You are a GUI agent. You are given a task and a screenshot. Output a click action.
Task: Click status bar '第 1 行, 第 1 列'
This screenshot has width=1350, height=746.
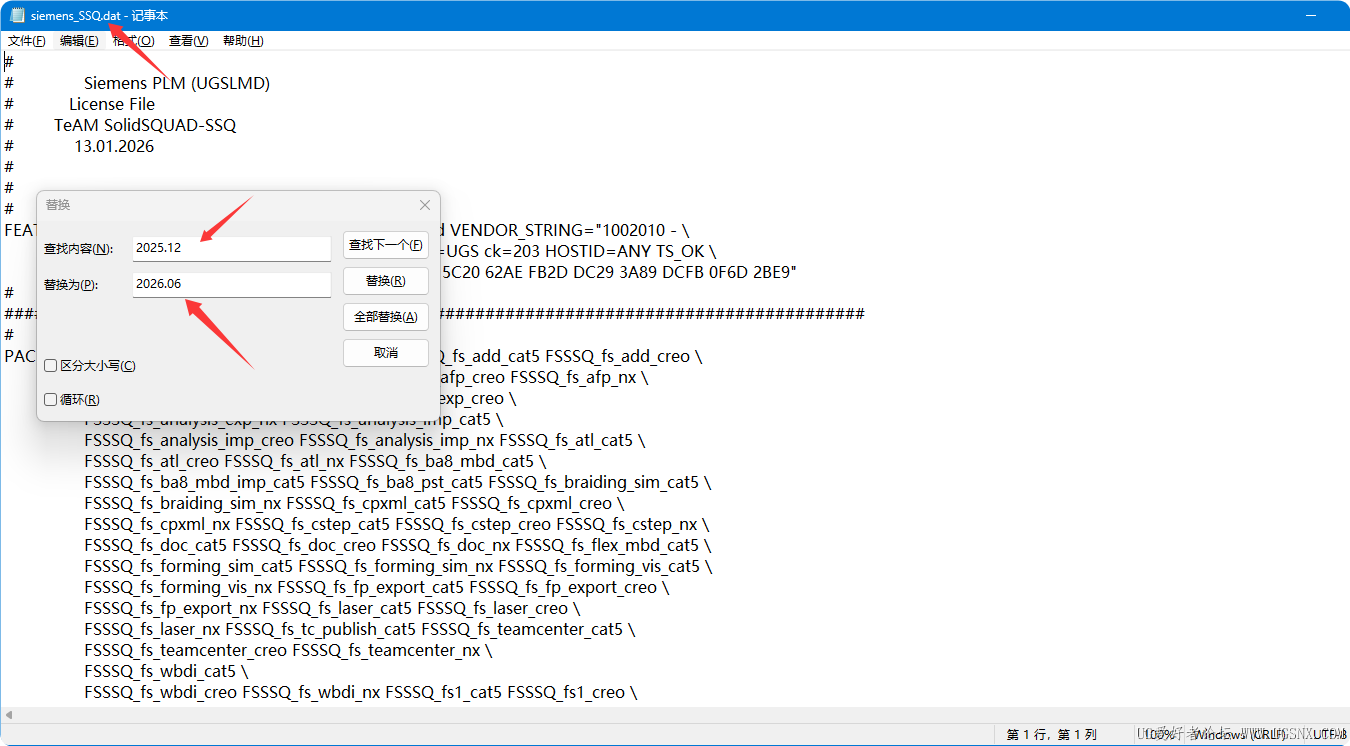(x=1052, y=735)
